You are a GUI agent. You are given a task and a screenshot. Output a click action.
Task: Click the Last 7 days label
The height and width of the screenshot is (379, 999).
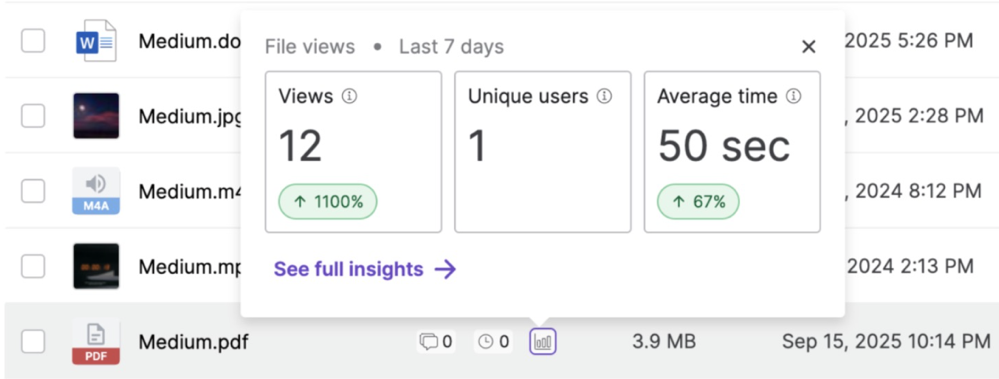tap(451, 47)
